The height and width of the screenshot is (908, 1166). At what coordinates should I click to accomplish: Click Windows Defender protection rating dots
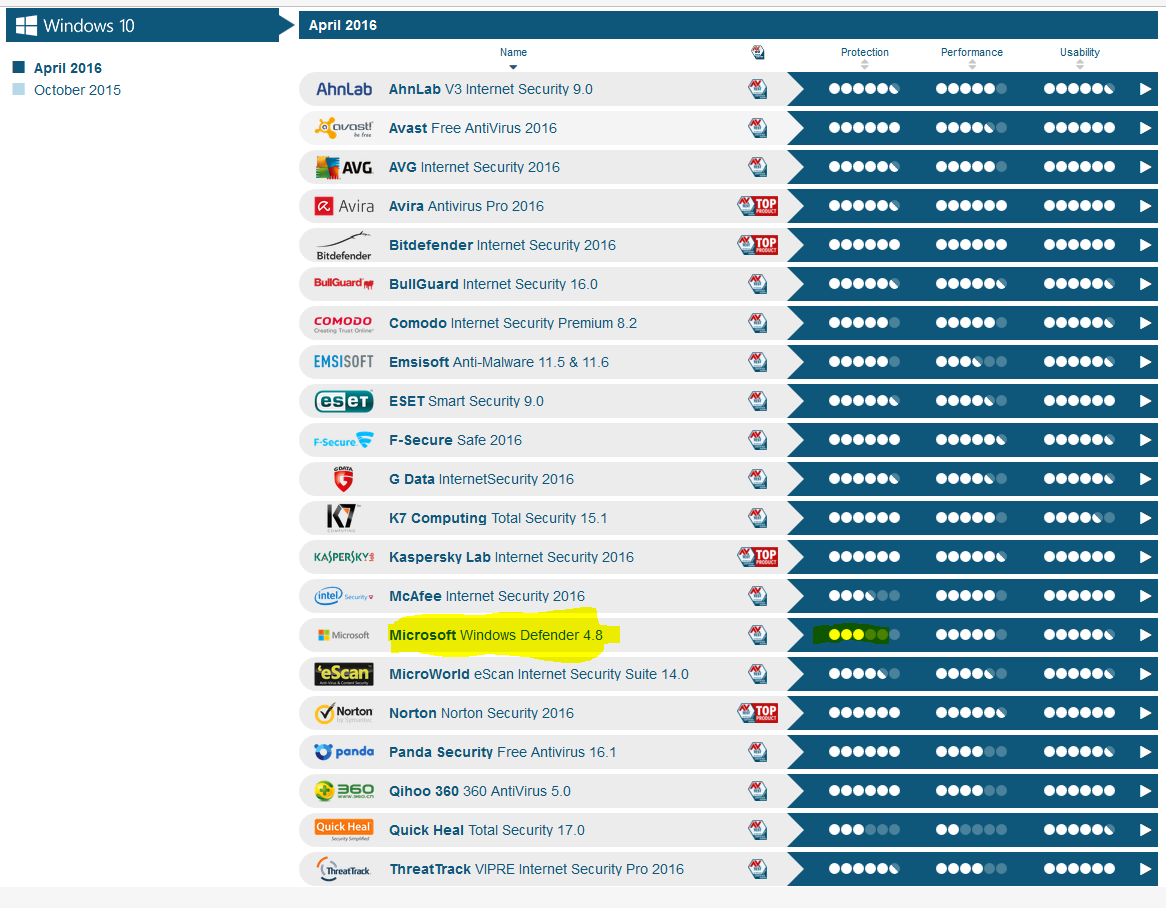pyautogui.click(x=864, y=635)
